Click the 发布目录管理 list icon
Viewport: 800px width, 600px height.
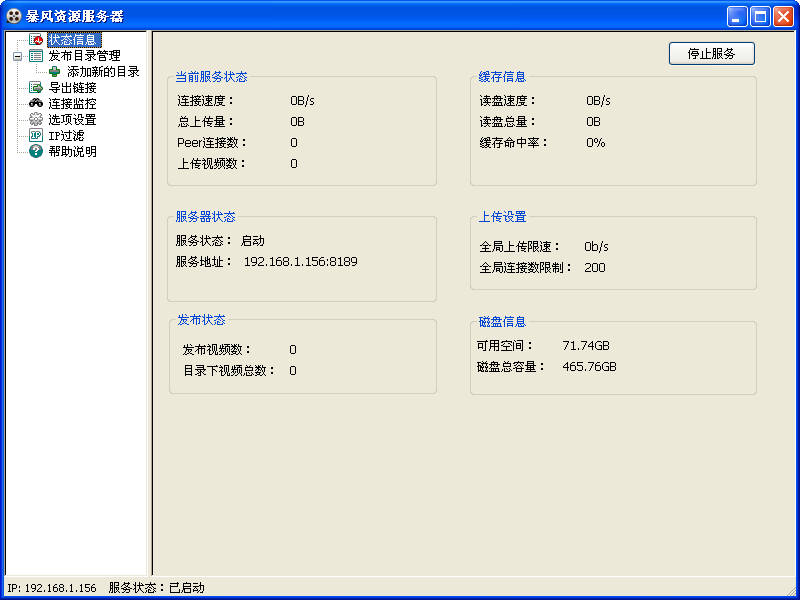pos(36,56)
